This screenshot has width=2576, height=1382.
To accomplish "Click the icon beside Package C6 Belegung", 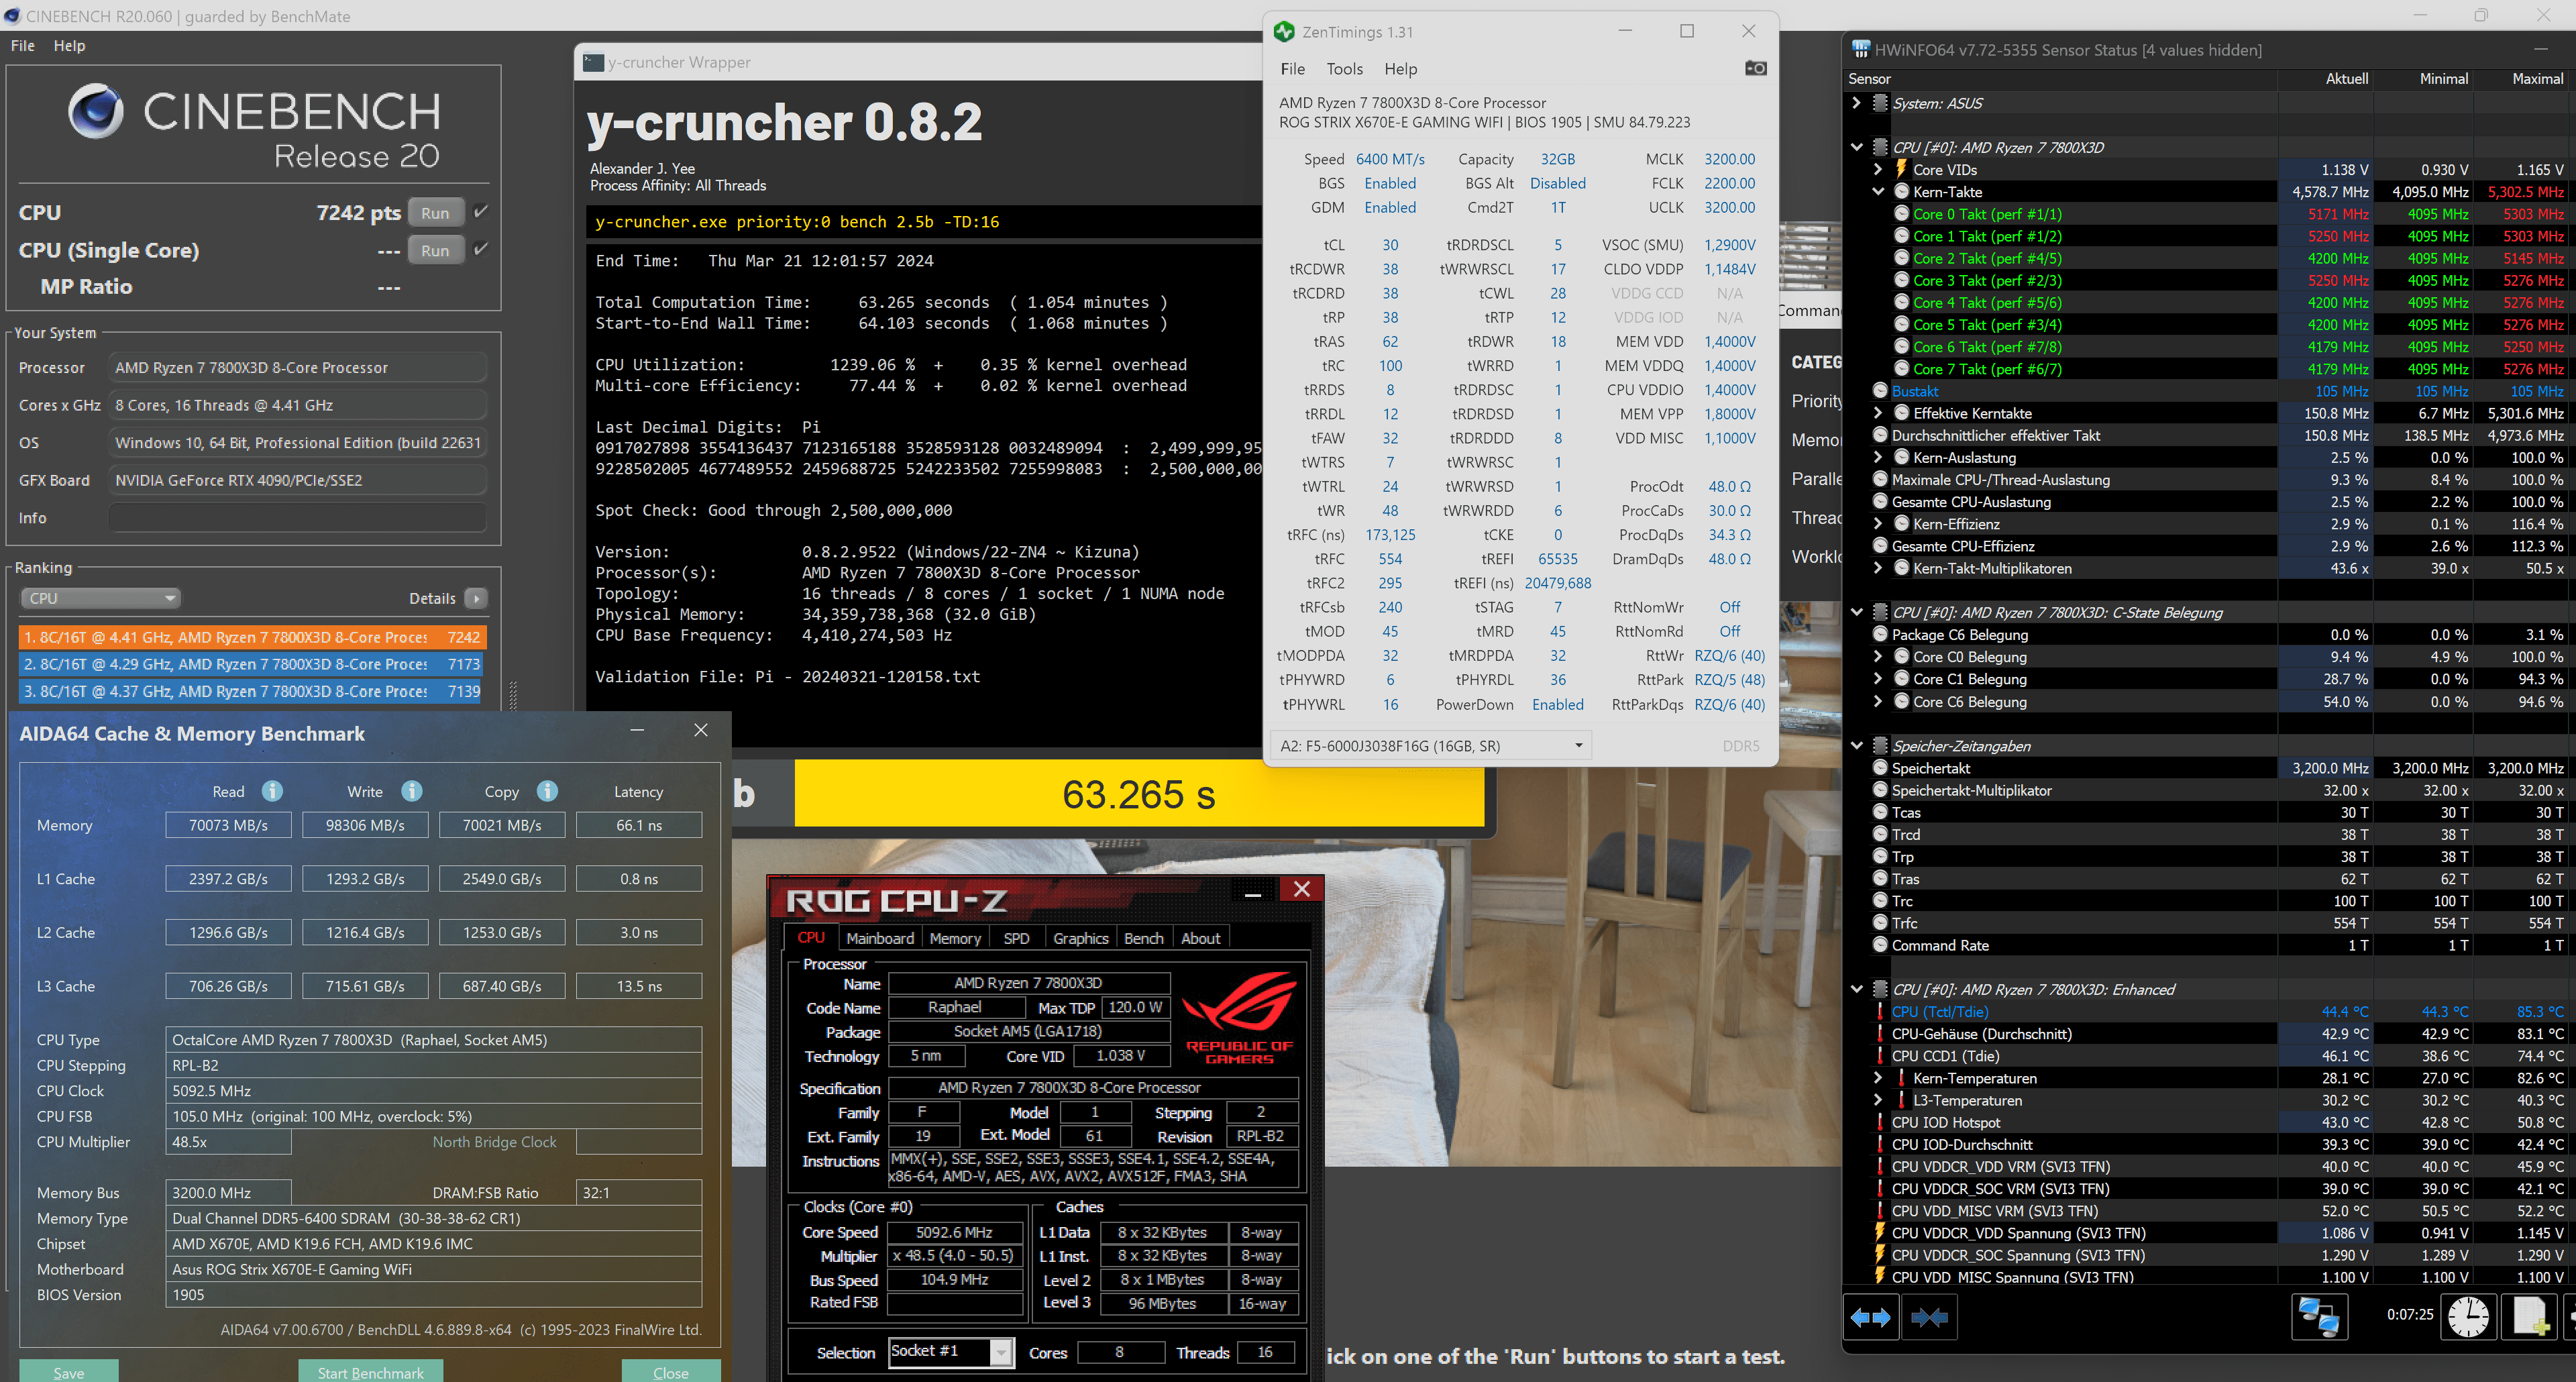I will (x=1879, y=635).
